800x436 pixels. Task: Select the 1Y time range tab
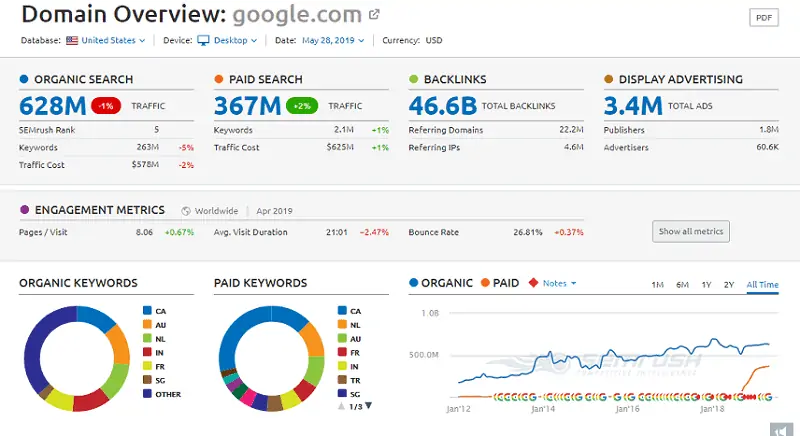[706, 285]
